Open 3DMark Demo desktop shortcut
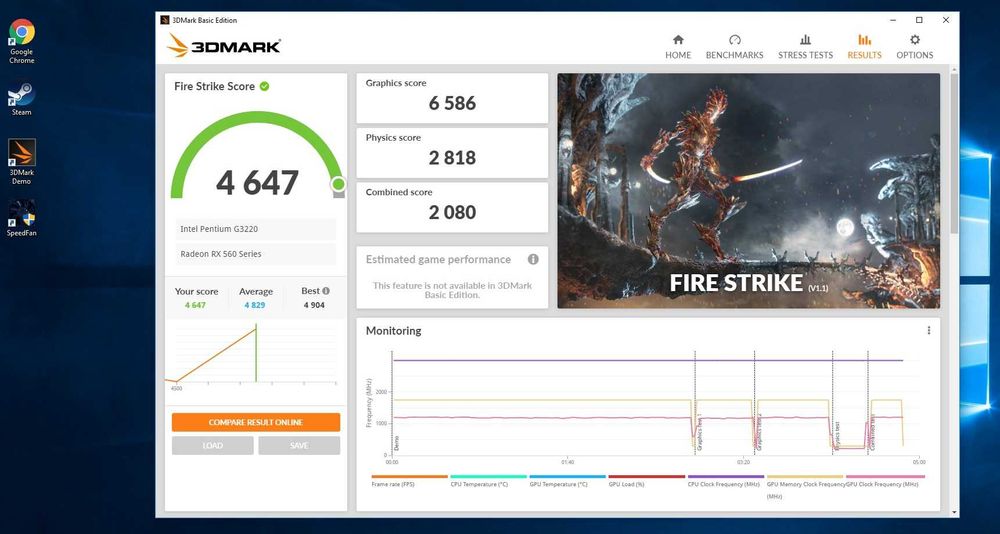 coord(22,161)
